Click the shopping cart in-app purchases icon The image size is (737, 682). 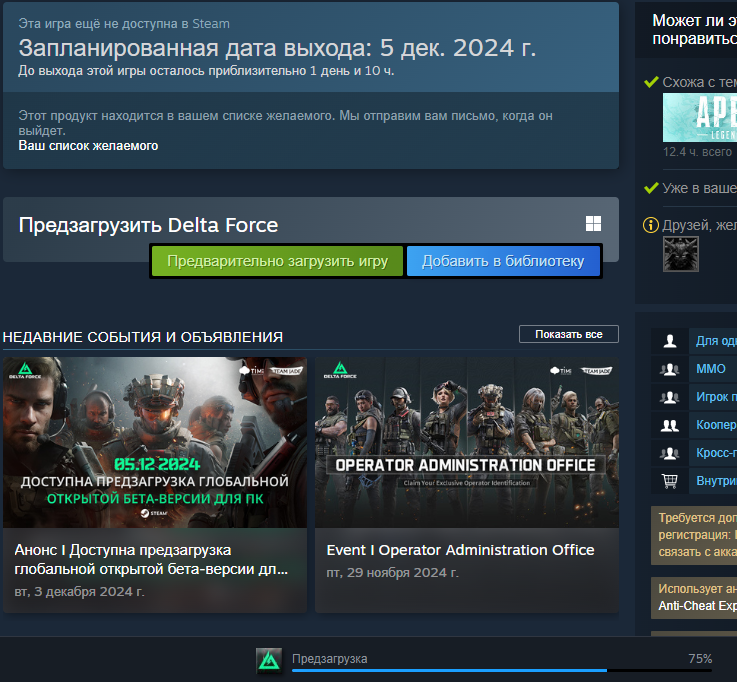tap(670, 481)
